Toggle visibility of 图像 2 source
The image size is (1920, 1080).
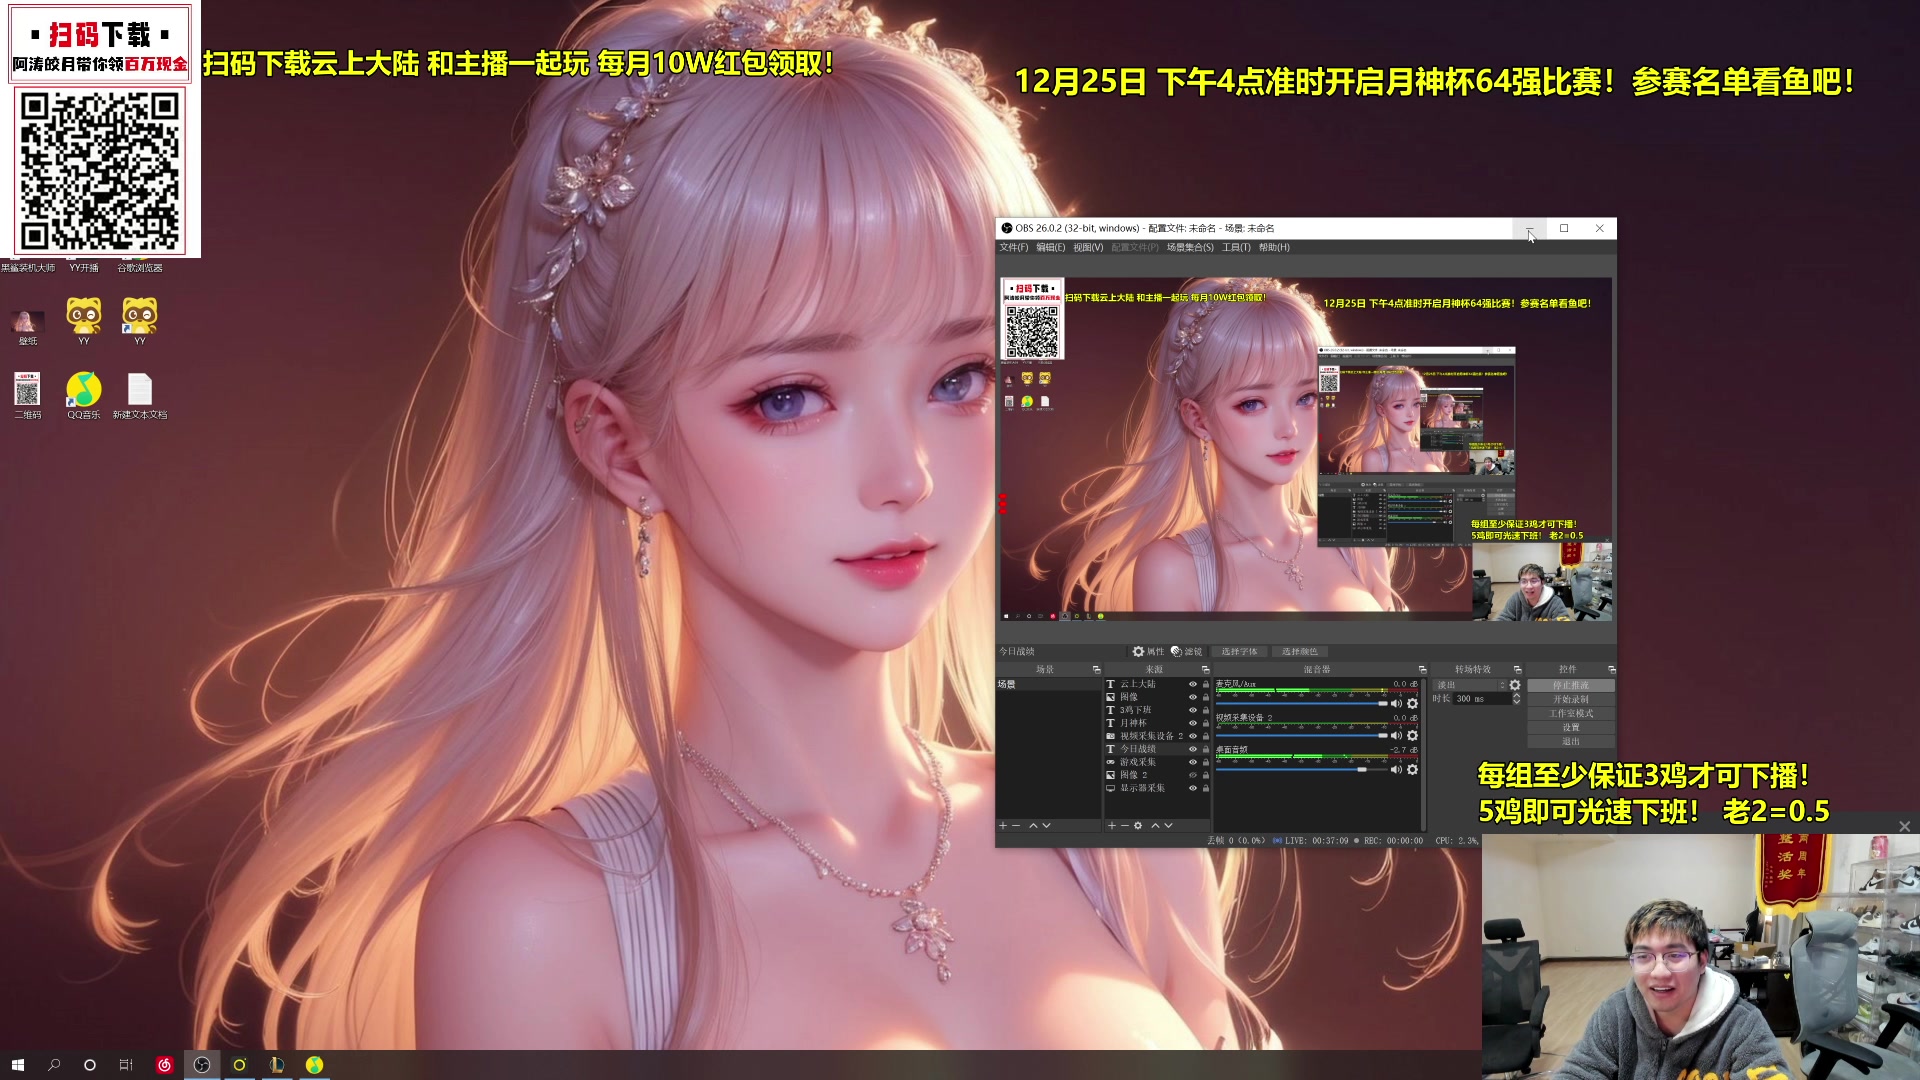(1192, 776)
